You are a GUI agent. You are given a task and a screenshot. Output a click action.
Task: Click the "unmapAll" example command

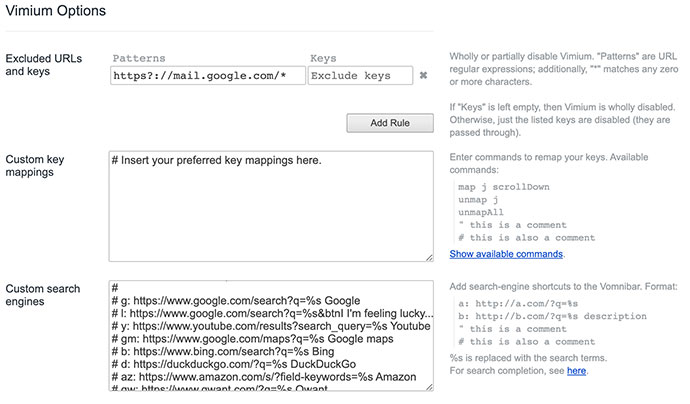click(x=483, y=212)
